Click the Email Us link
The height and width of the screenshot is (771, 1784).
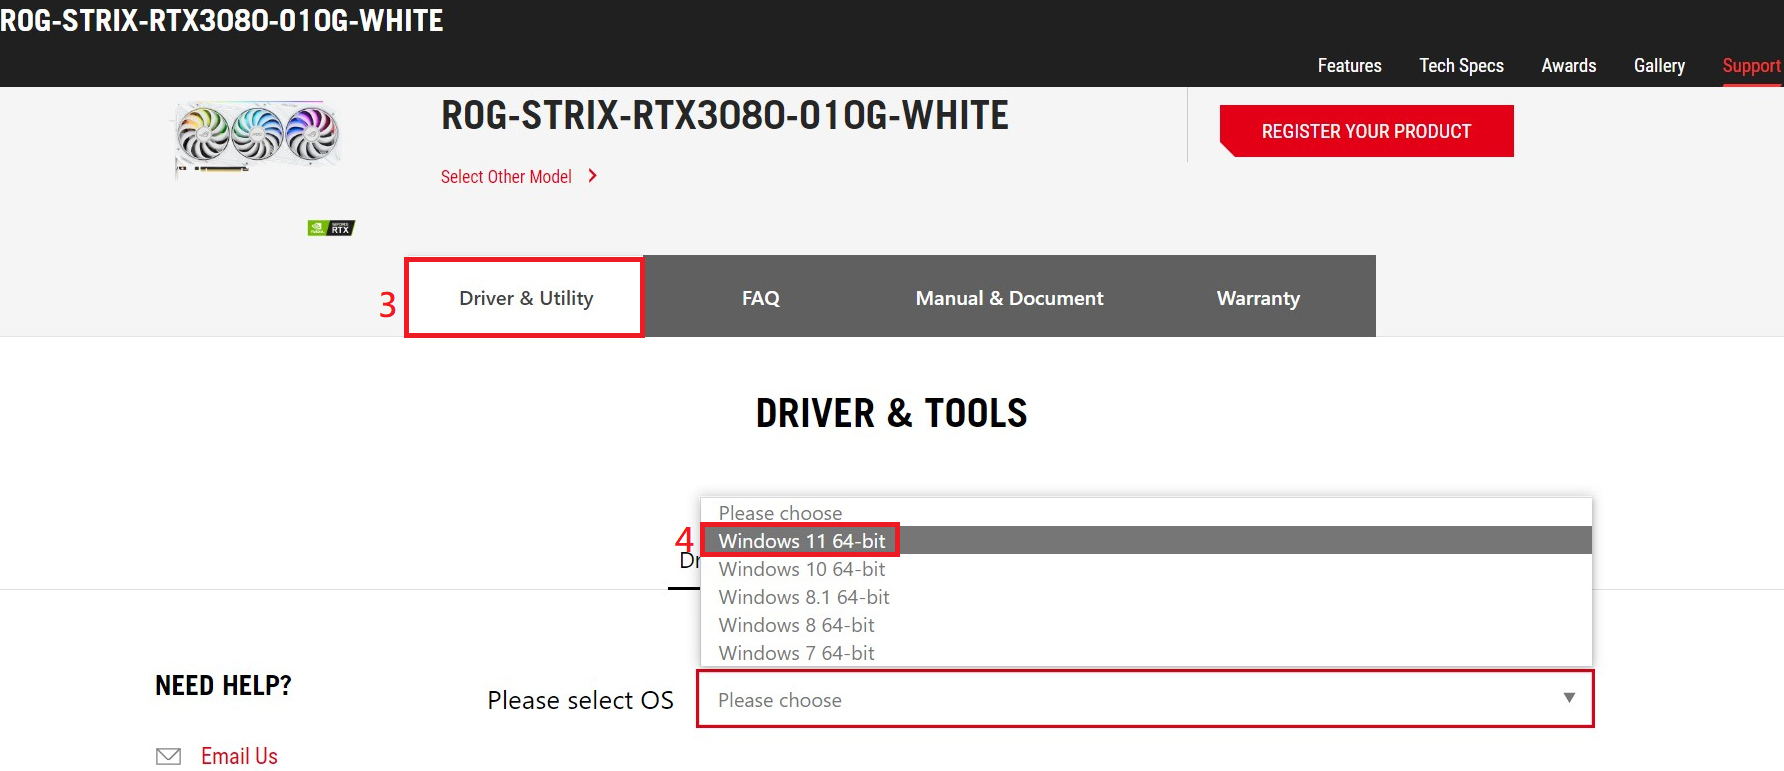(x=239, y=756)
